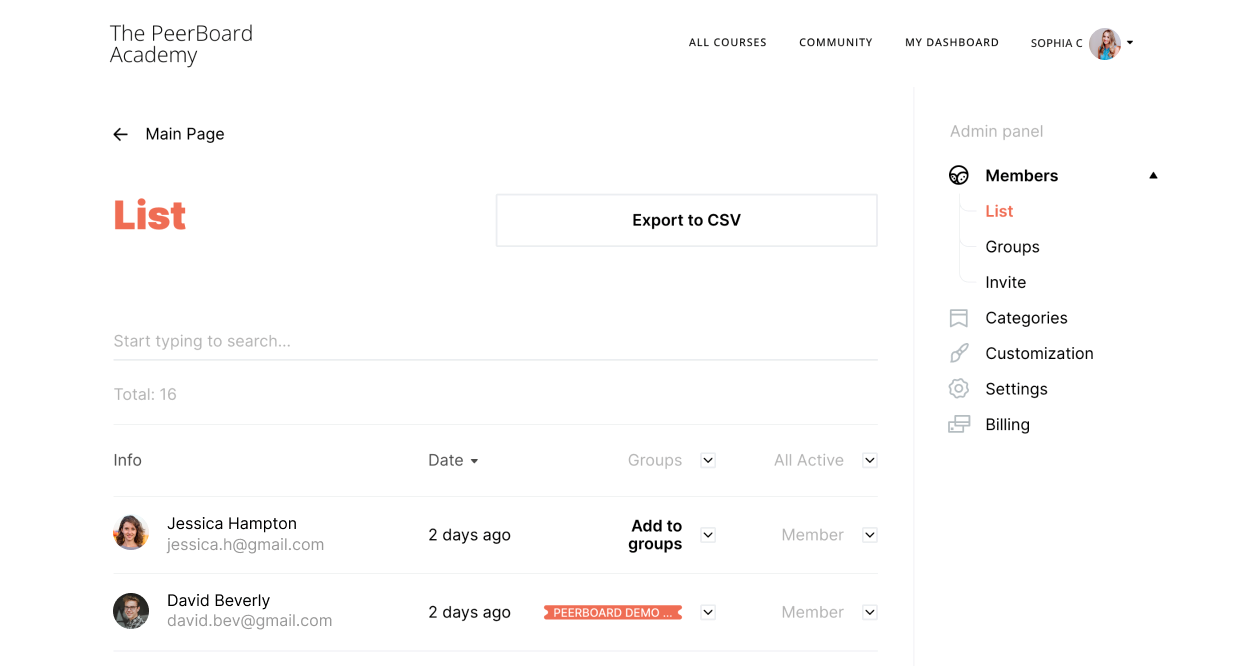Screen dimensions: 1241x666
Task: Click the Members icon in admin panel
Action: [959, 176]
